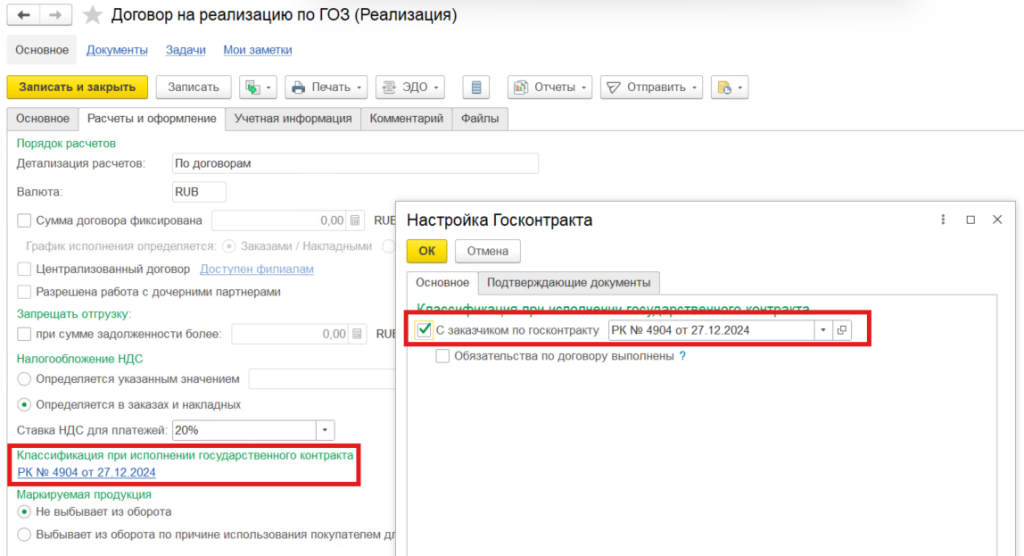The height and width of the screenshot is (556, 1024).
Task: Close the Настройка Госконтракта dialog
Action: coord(997,220)
